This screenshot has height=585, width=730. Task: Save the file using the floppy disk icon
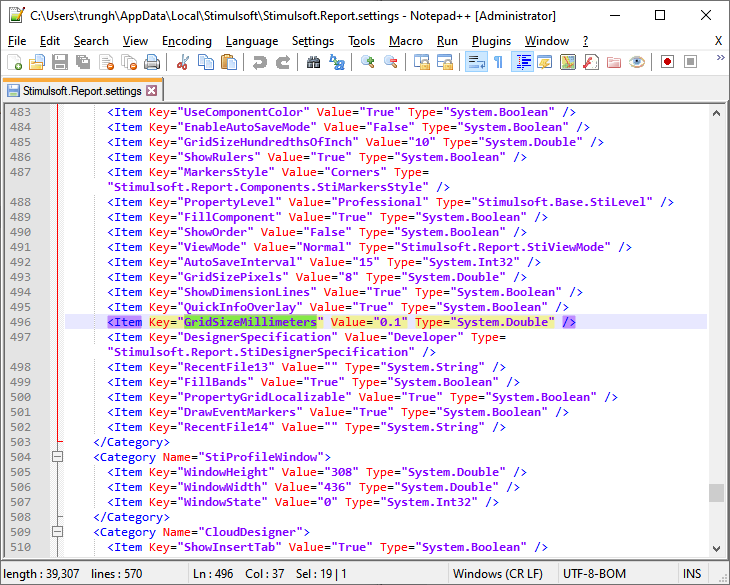tap(60, 62)
